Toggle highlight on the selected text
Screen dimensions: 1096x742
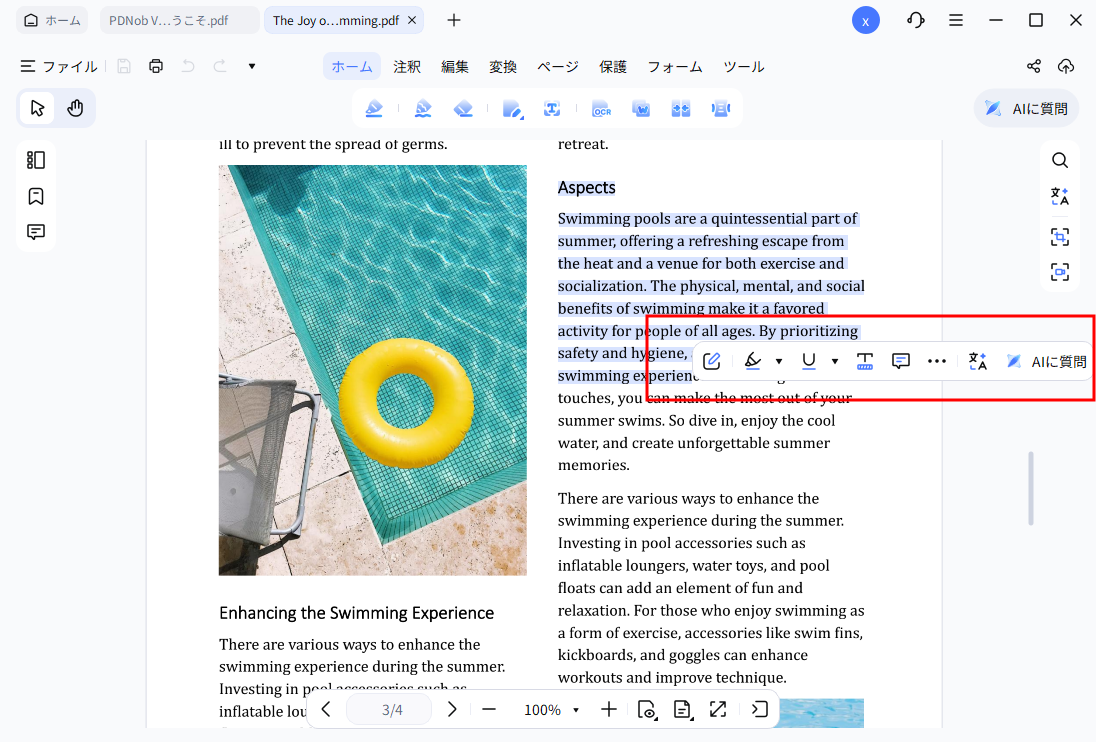coord(753,360)
